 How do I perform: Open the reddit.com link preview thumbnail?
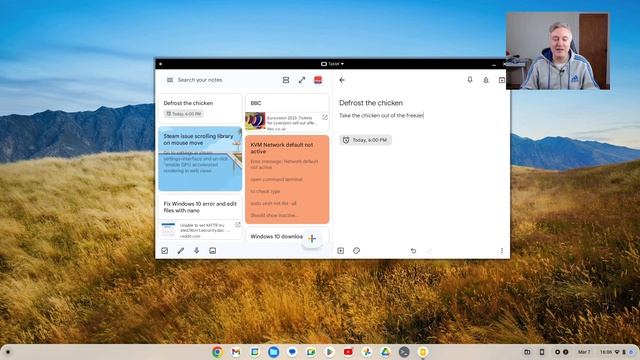(168, 229)
